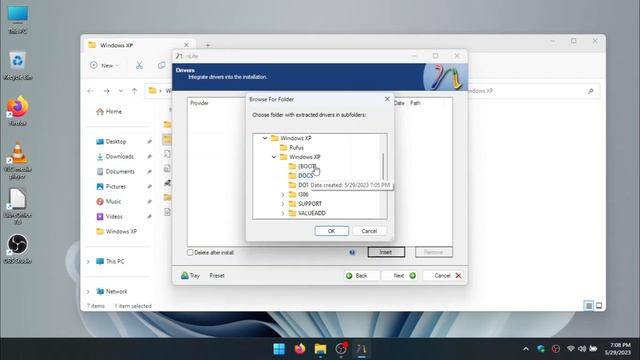Expand the I386 folder
Image resolution: width=640 pixels, height=360 pixels.
point(283,195)
